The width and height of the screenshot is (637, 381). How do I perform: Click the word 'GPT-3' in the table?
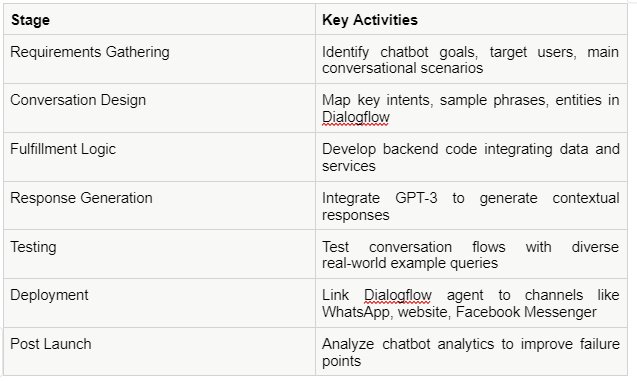pos(416,198)
